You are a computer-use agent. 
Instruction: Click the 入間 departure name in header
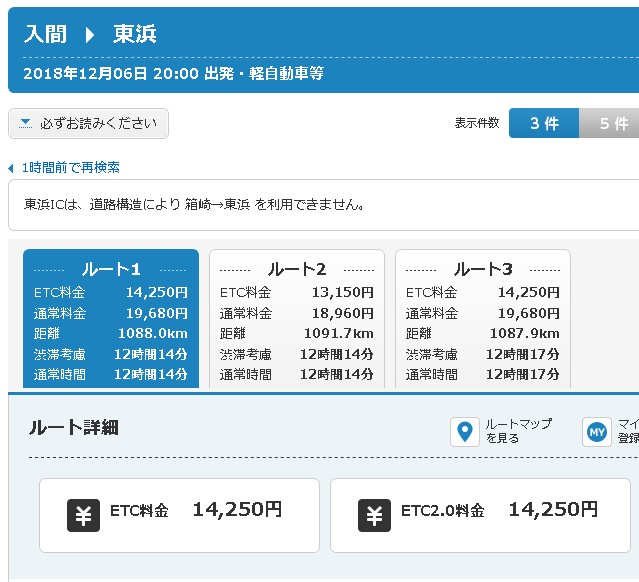pyautogui.click(x=45, y=35)
